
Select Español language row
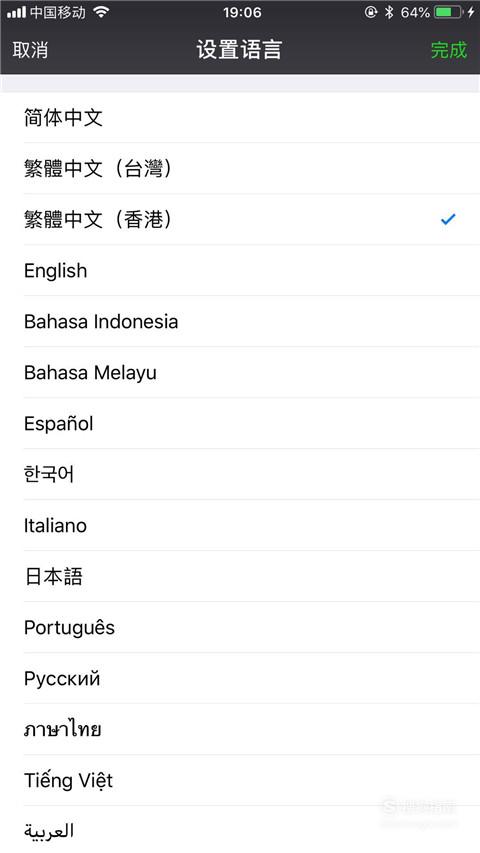[240, 423]
